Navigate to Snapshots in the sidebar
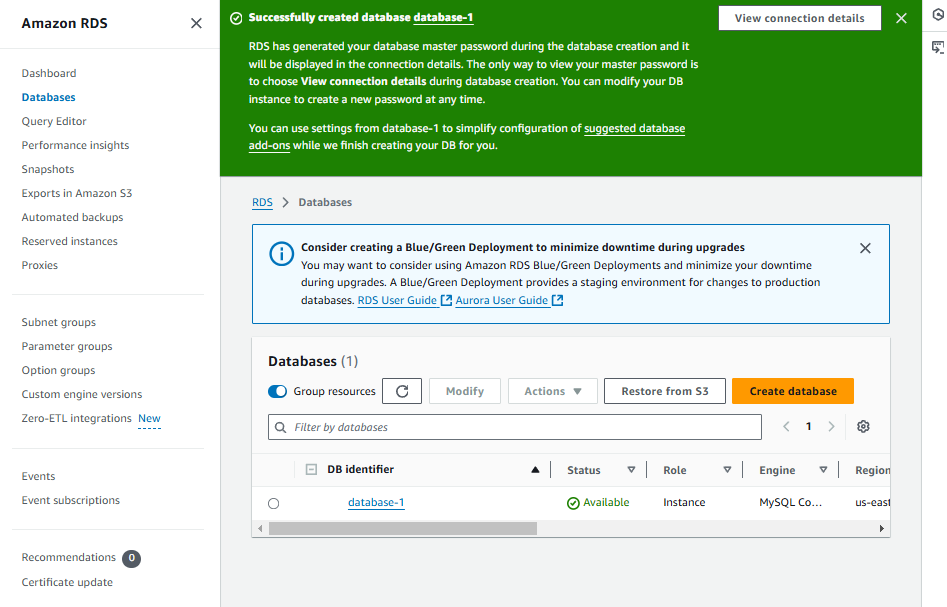Image resolution: width=947 pixels, height=607 pixels. pos(48,169)
